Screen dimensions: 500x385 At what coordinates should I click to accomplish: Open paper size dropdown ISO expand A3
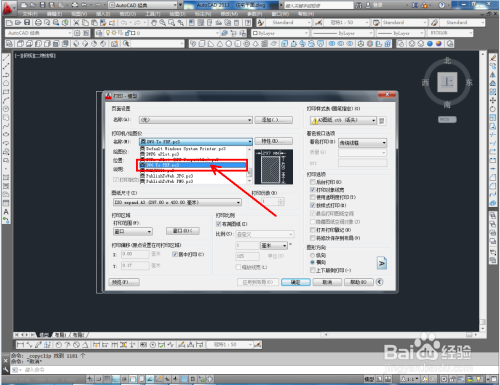point(177,202)
